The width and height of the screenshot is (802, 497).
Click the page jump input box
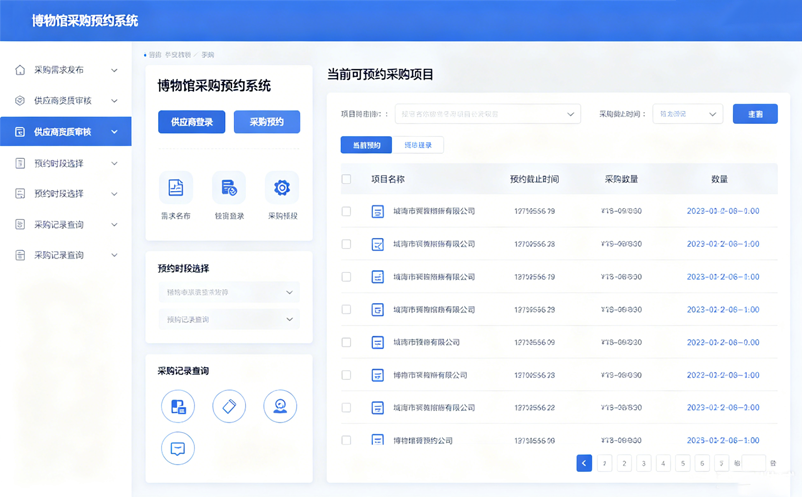click(753, 463)
